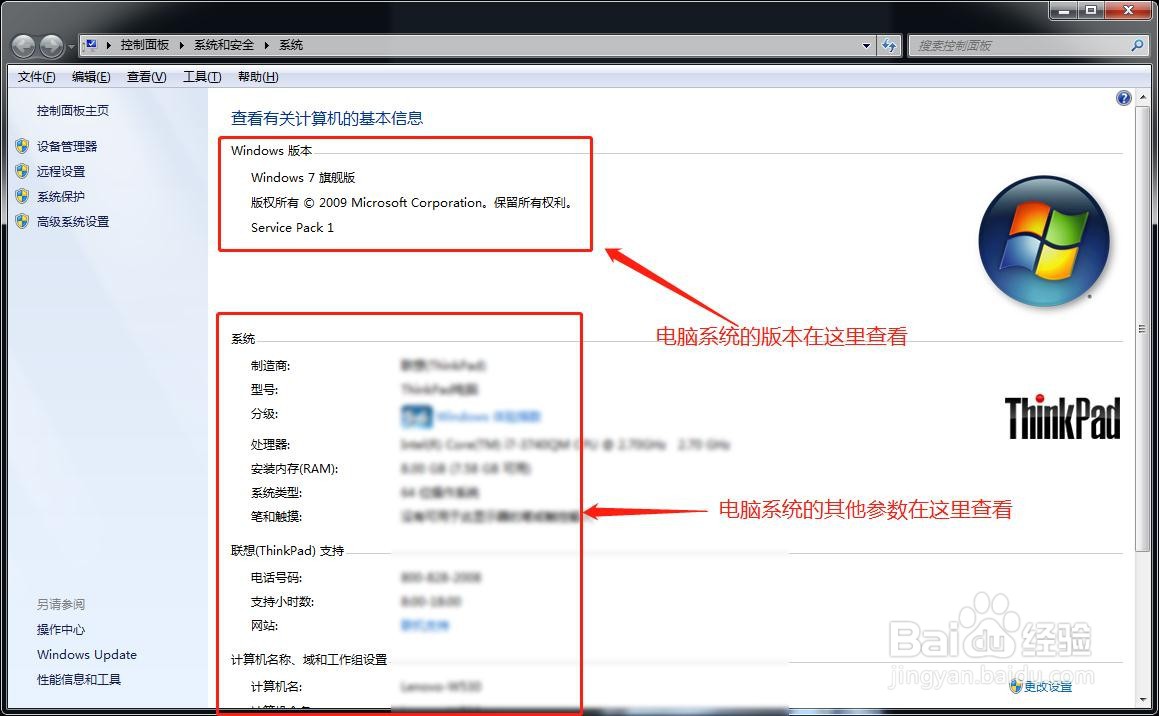1159x716 pixels.
Task: Click the scroll-down arrow of the vertical scrollbar
Action: tap(1143, 699)
